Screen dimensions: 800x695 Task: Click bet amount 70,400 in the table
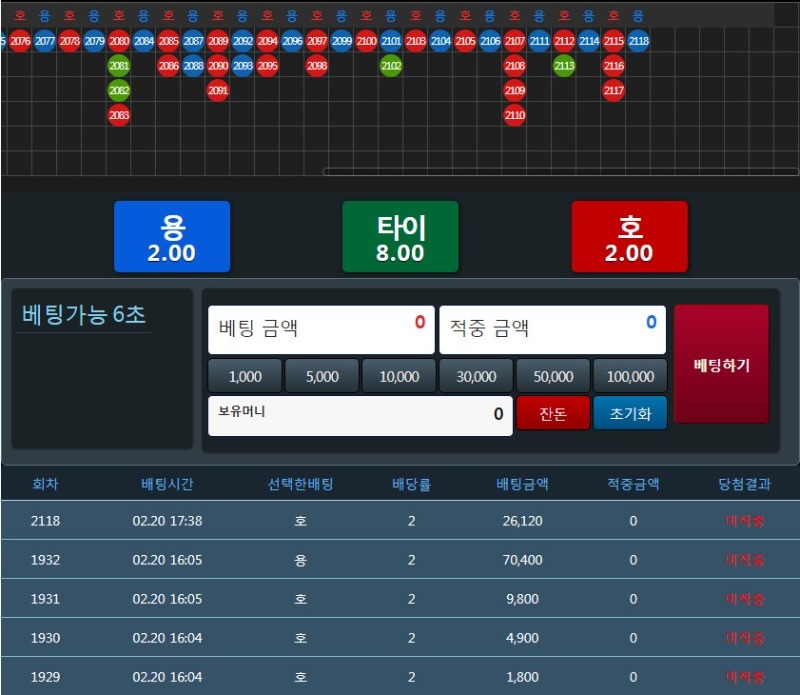522,560
